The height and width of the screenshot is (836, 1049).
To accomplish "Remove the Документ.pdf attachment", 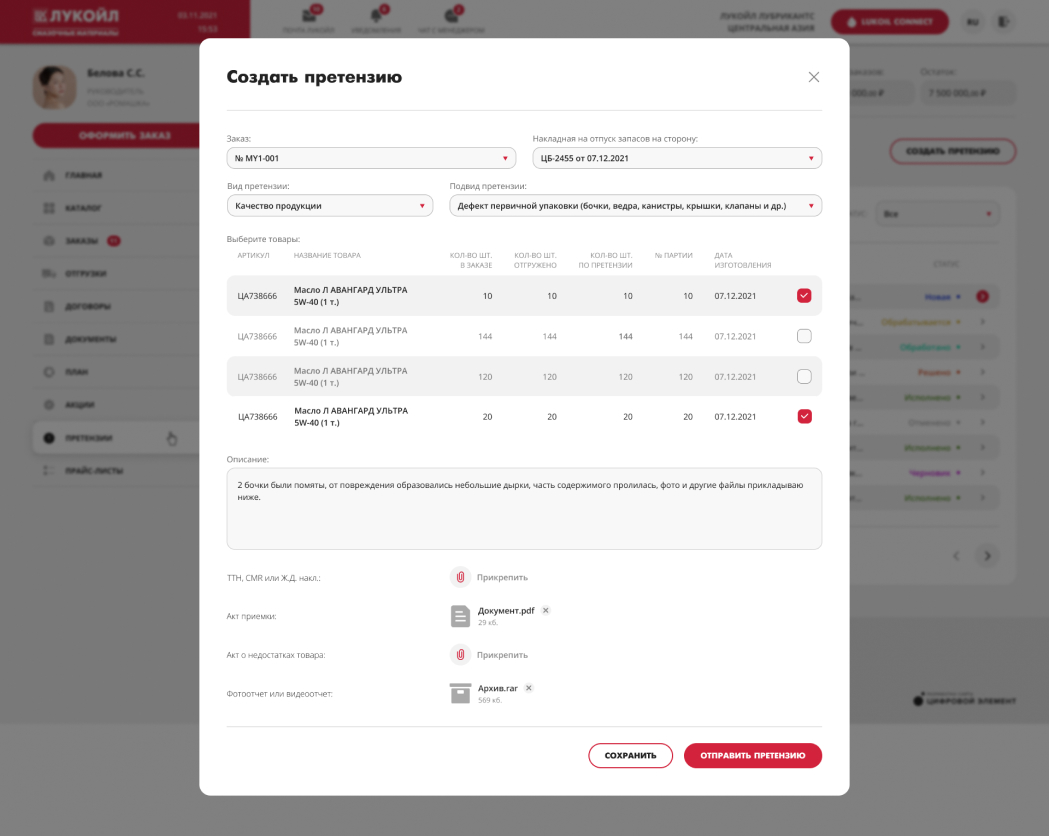I will click(x=546, y=610).
